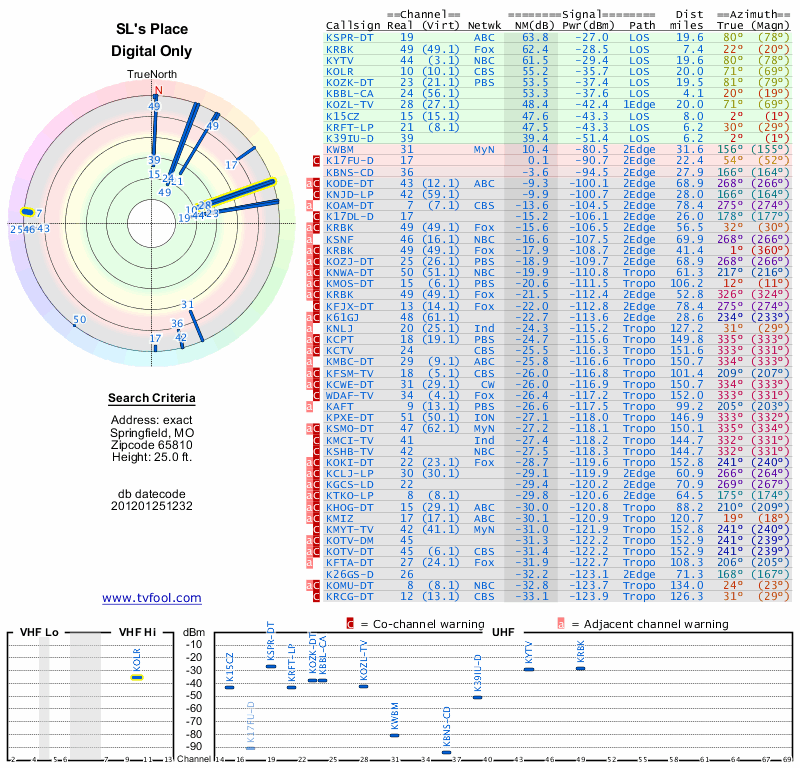Click the adjacent-channel icon beside KOAM-DT
Image resolution: width=800 pixels, height=768 pixels.
coord(309,206)
